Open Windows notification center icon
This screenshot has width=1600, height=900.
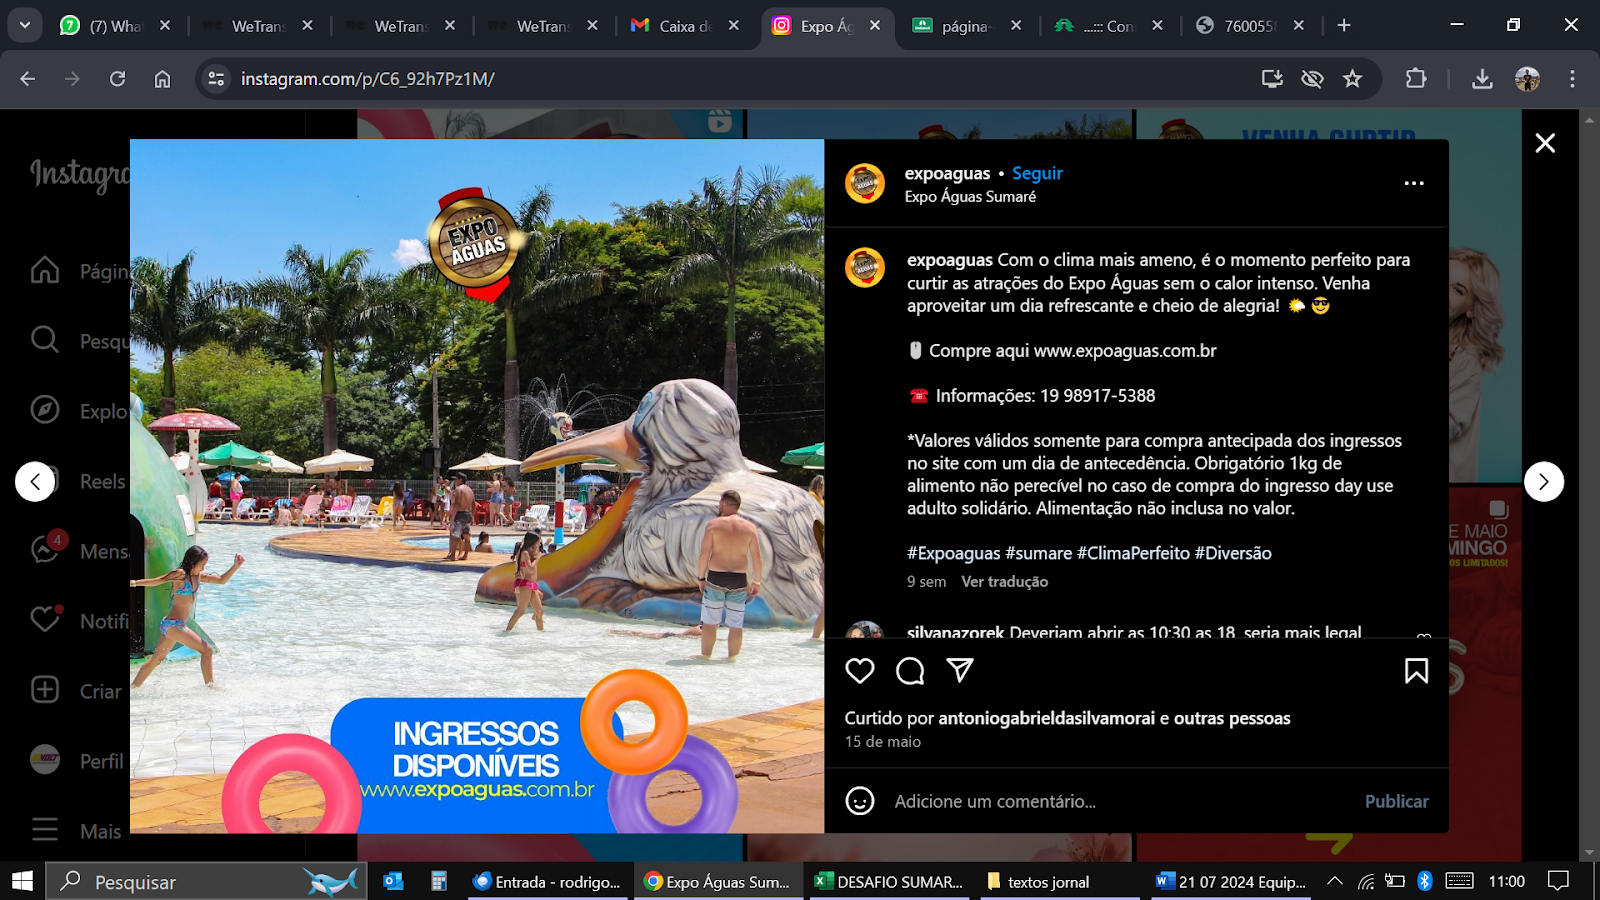point(1558,881)
